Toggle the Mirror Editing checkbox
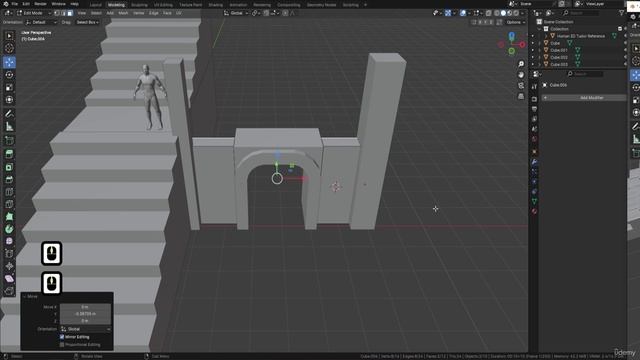The width and height of the screenshot is (640, 360). (62, 337)
